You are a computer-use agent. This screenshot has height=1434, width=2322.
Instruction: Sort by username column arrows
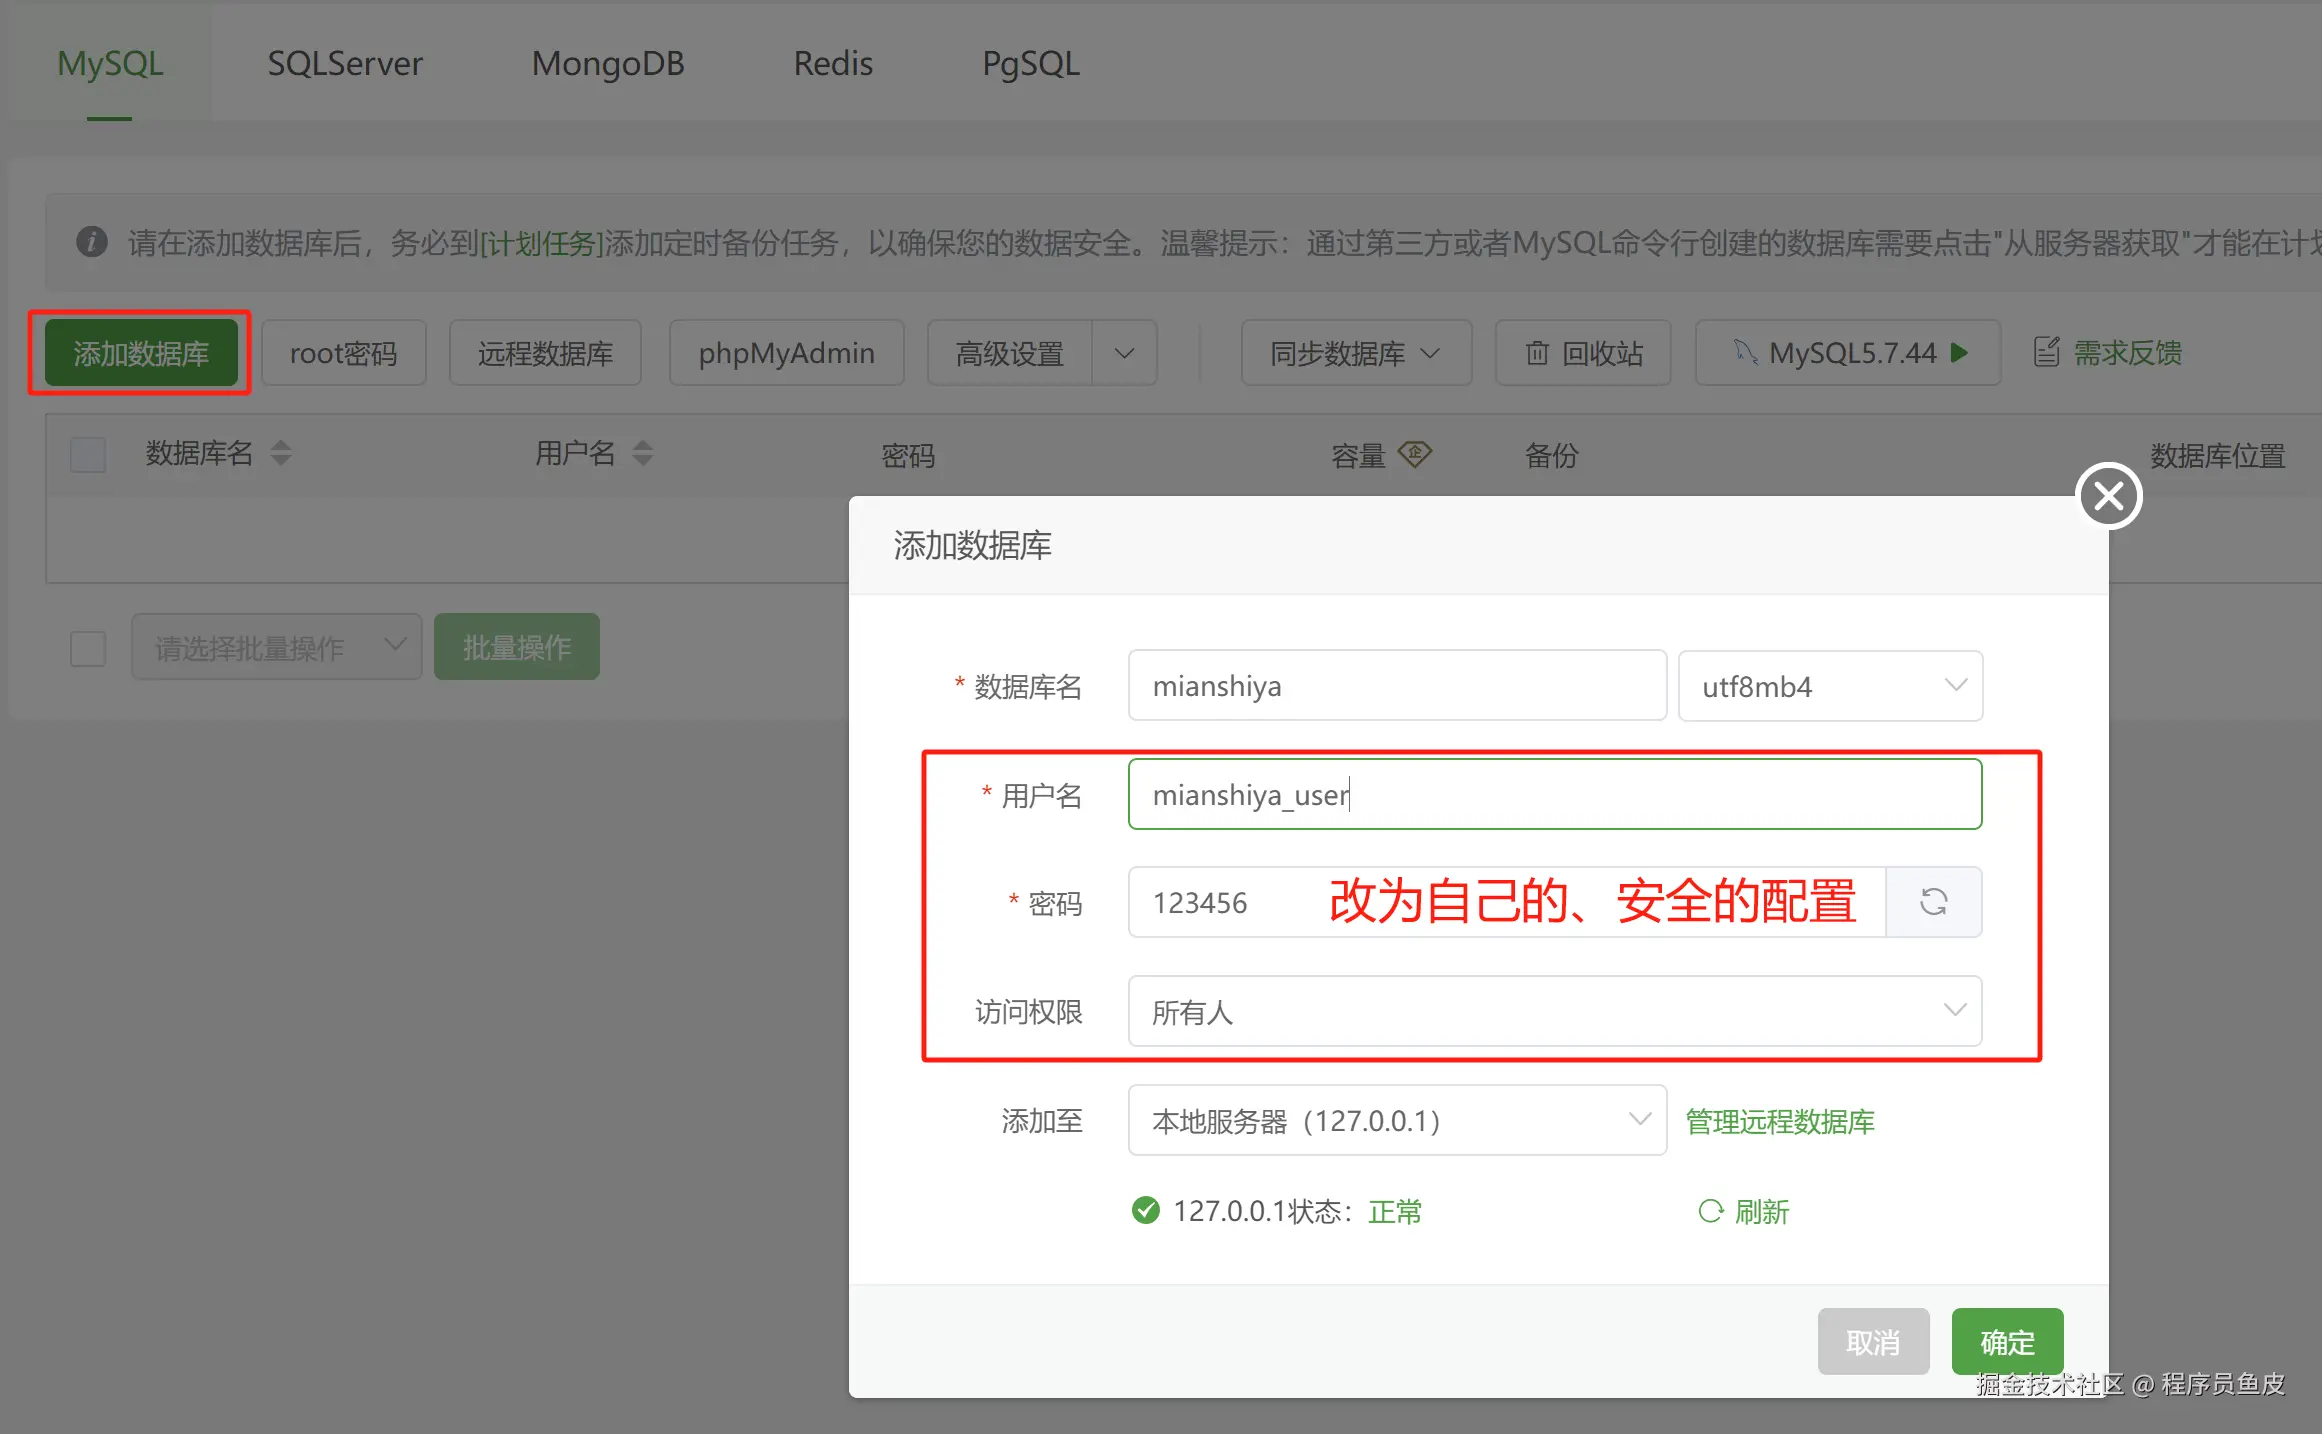click(x=643, y=454)
